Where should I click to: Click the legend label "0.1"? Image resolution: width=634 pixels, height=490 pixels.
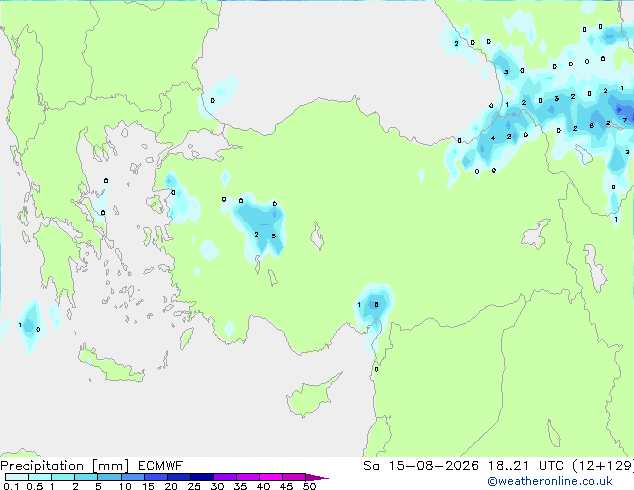(11, 486)
